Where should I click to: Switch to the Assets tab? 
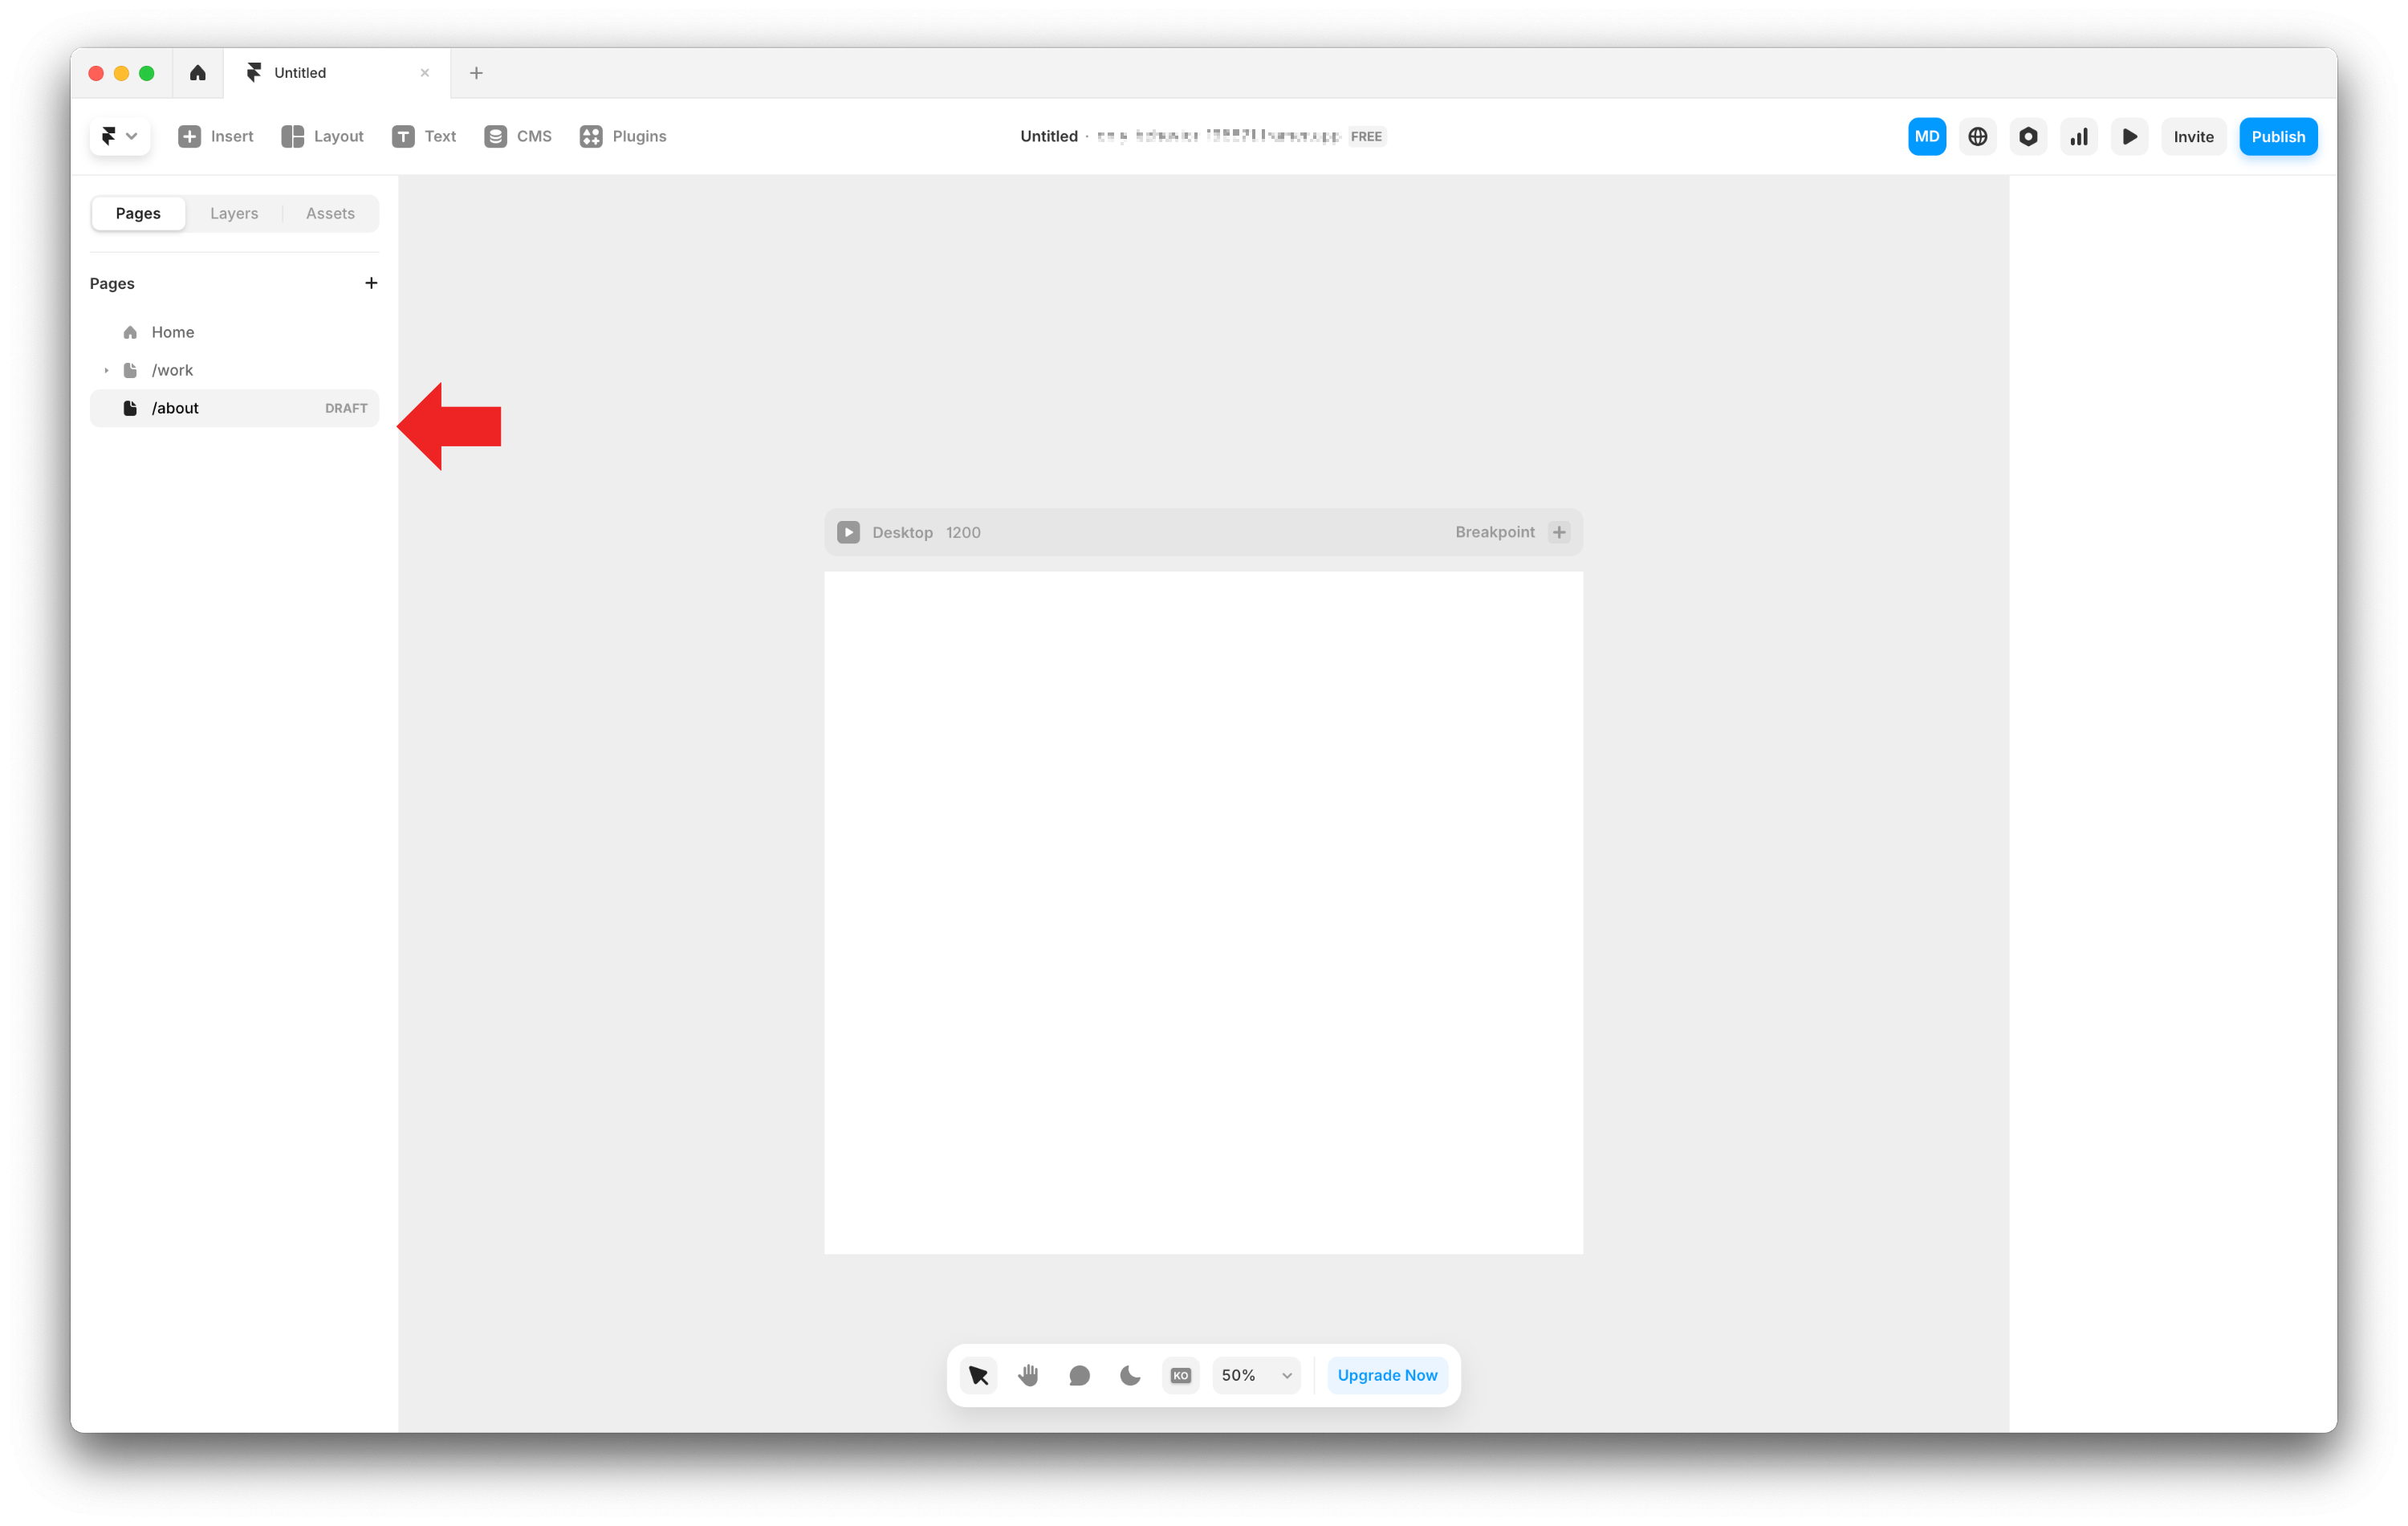[x=330, y=213]
